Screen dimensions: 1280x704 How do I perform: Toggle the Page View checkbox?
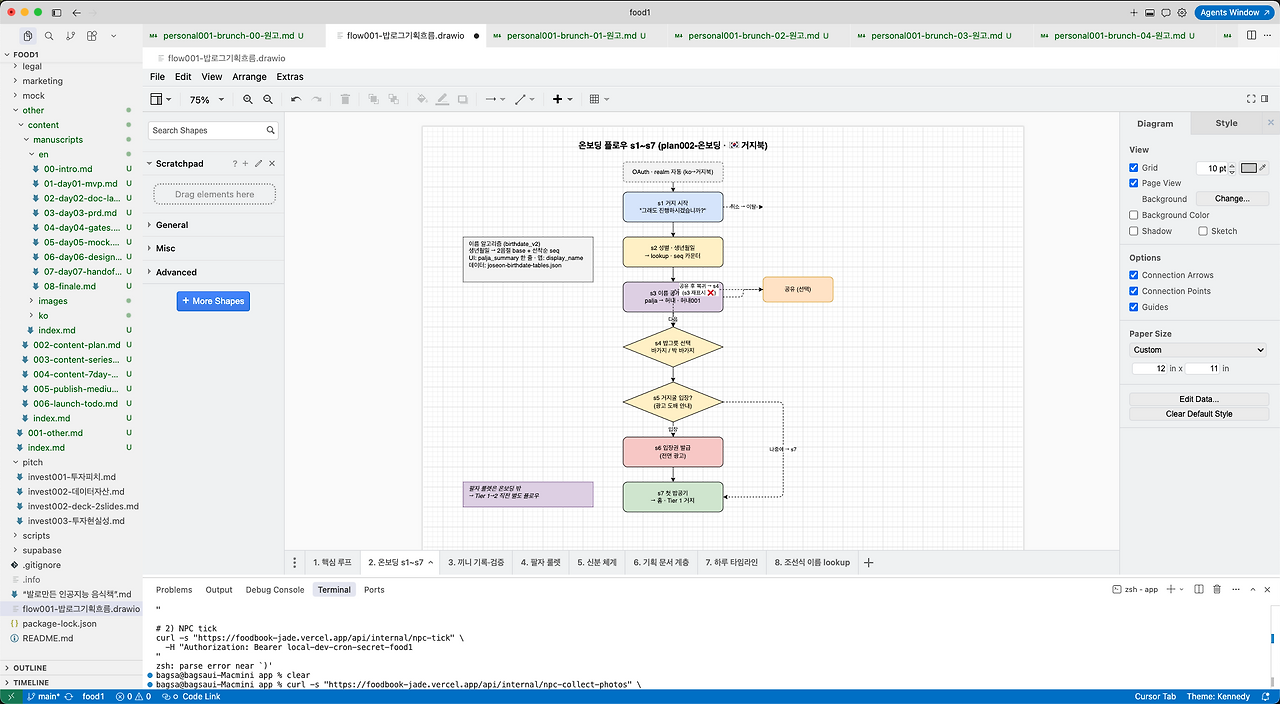[x=1133, y=183]
